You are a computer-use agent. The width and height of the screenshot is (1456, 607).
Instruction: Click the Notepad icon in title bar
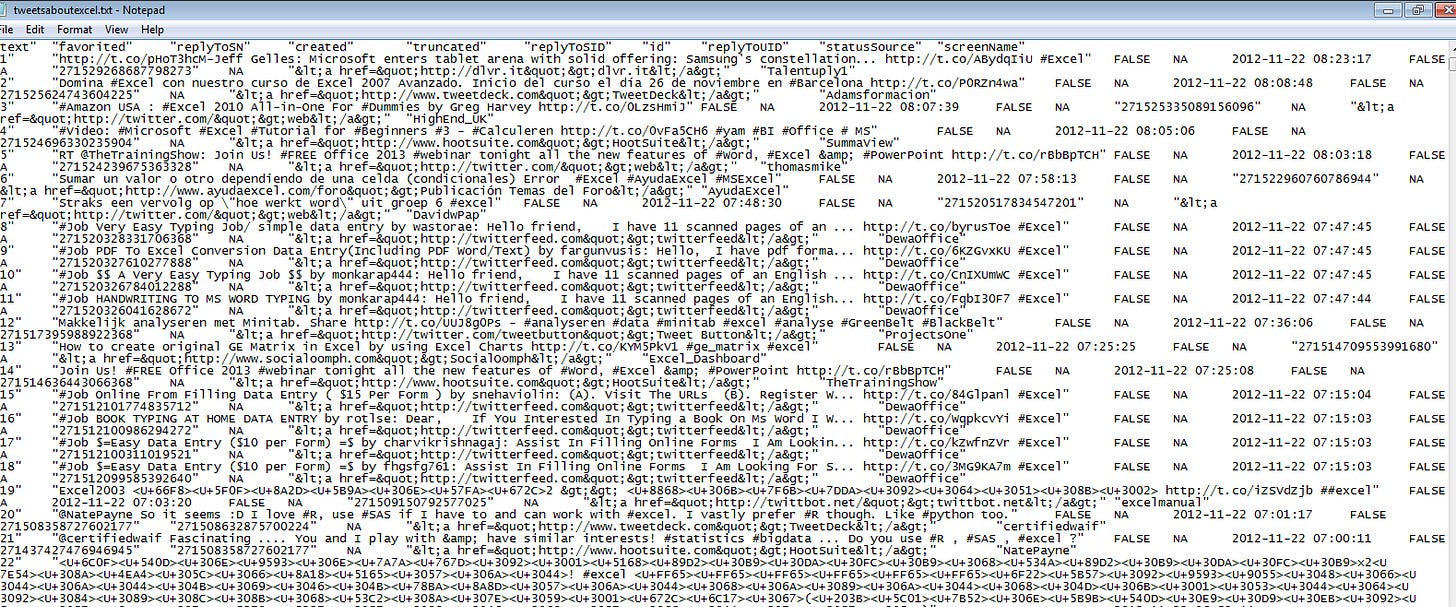point(3,9)
